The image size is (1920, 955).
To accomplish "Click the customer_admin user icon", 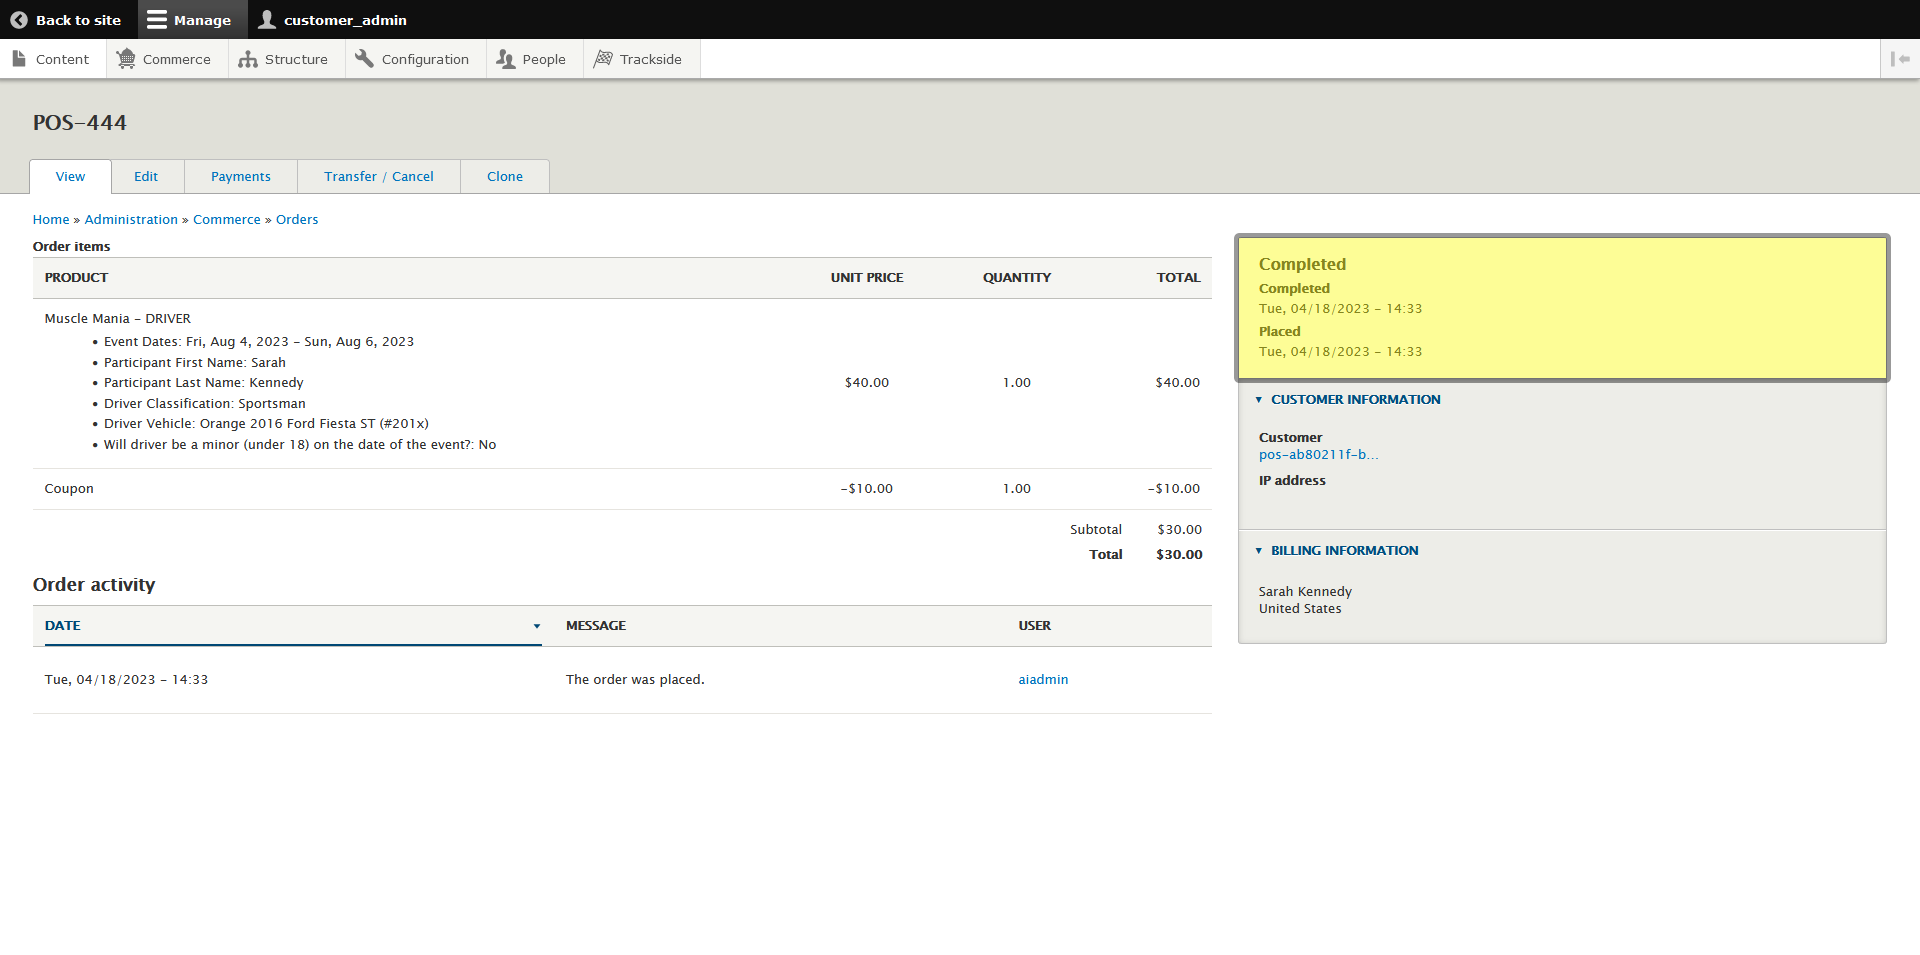I will 267,20.
